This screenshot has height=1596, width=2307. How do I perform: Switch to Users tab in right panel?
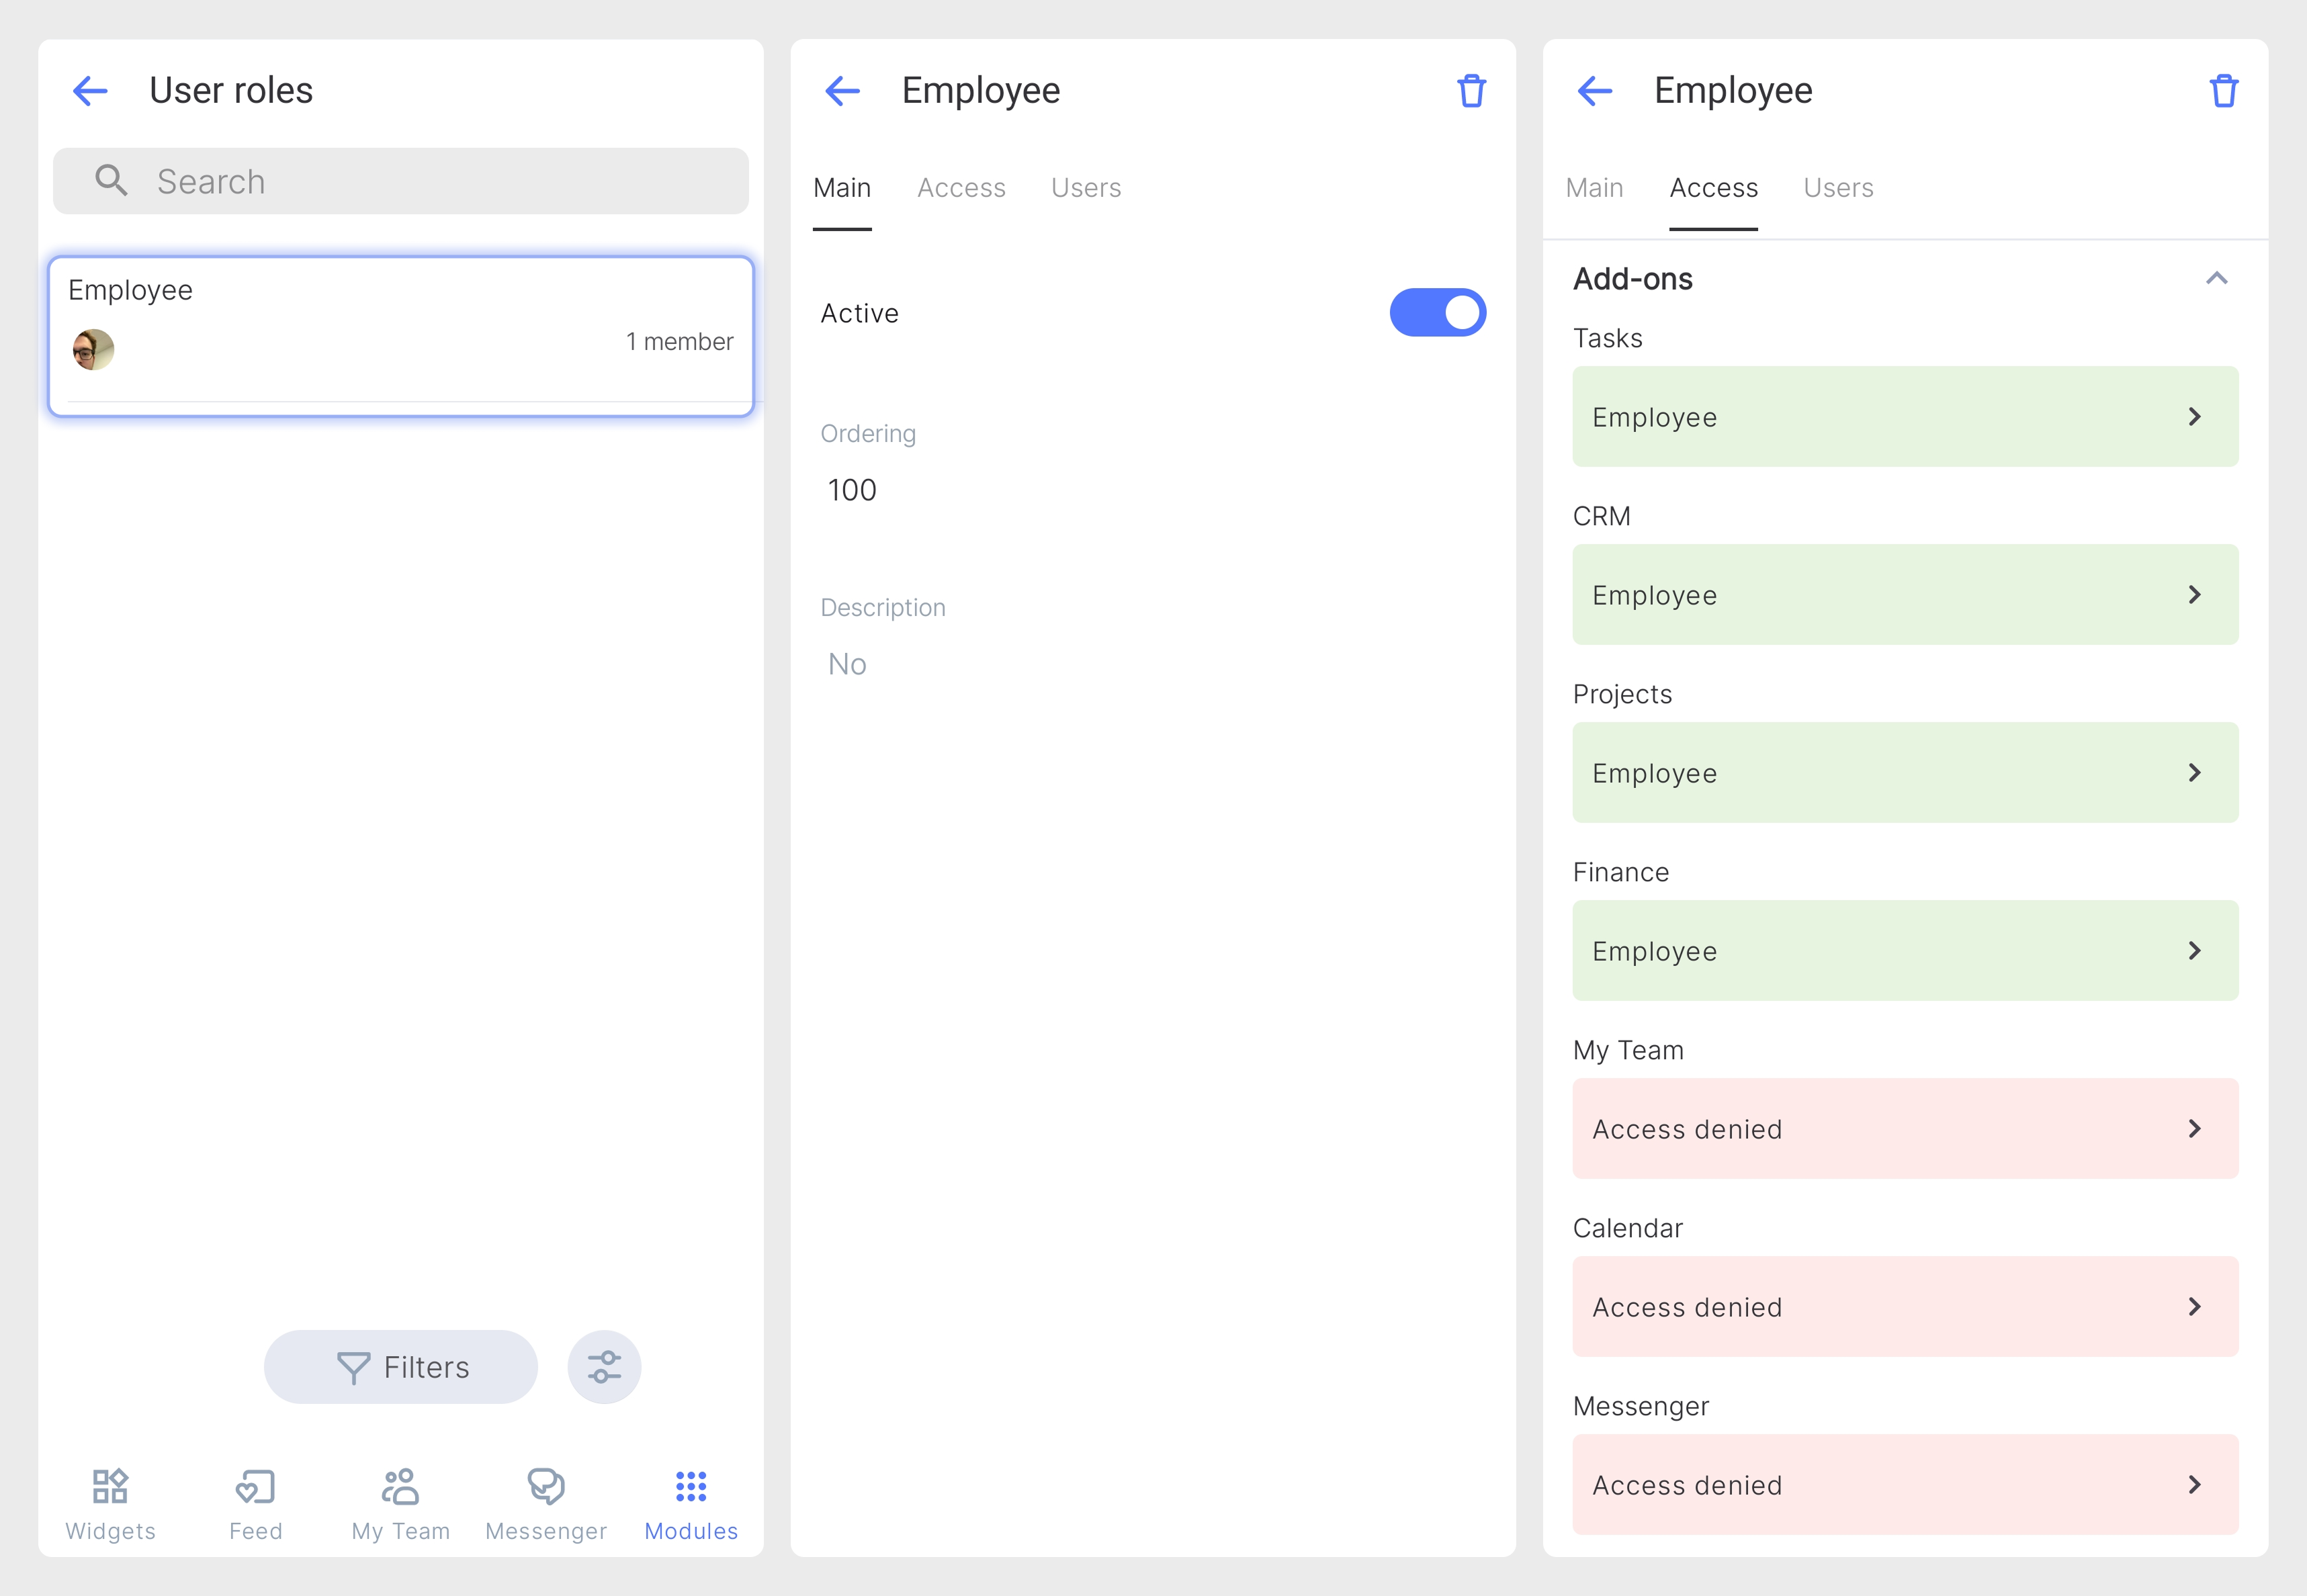1838,188
